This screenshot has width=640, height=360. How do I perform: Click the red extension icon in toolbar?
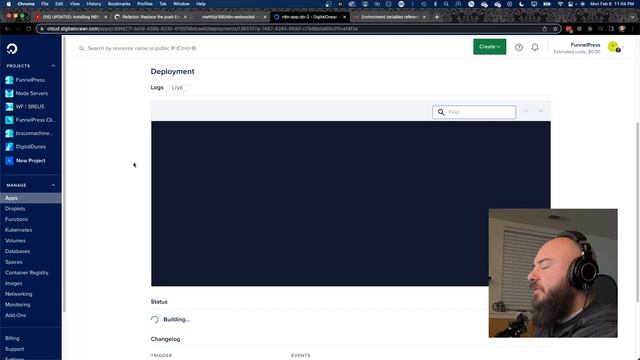569,29
